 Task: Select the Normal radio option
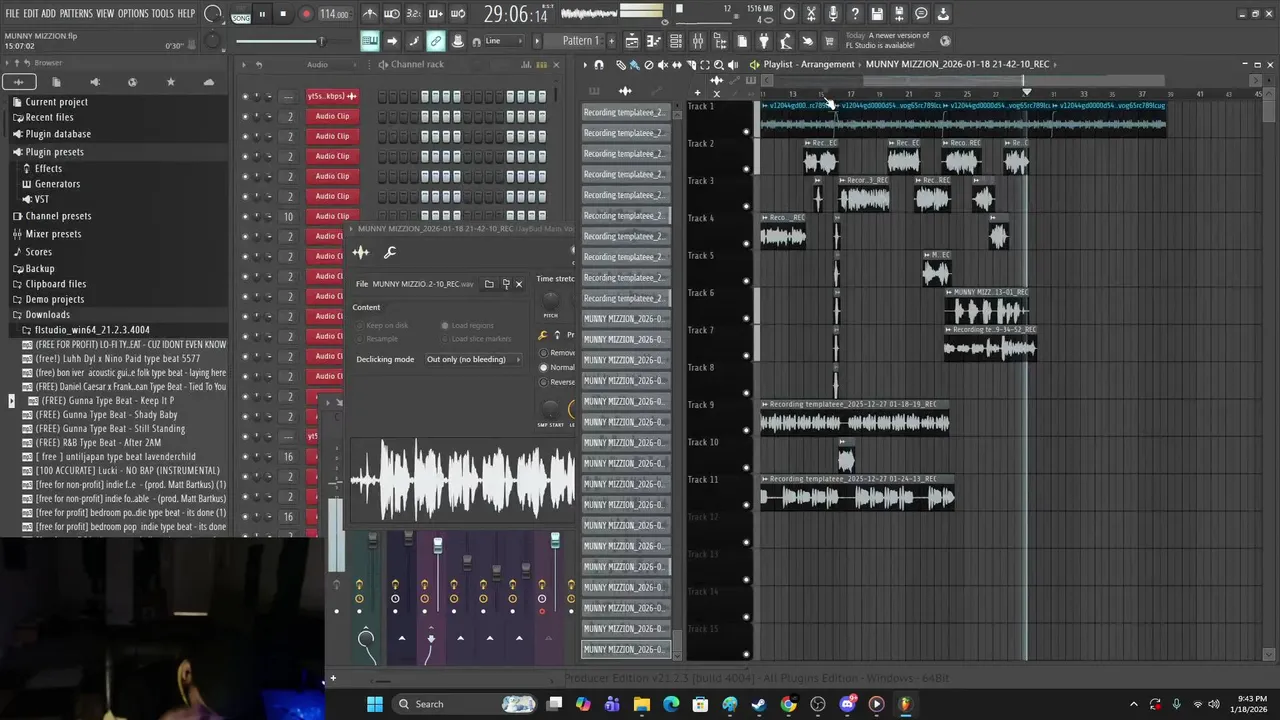point(557,367)
